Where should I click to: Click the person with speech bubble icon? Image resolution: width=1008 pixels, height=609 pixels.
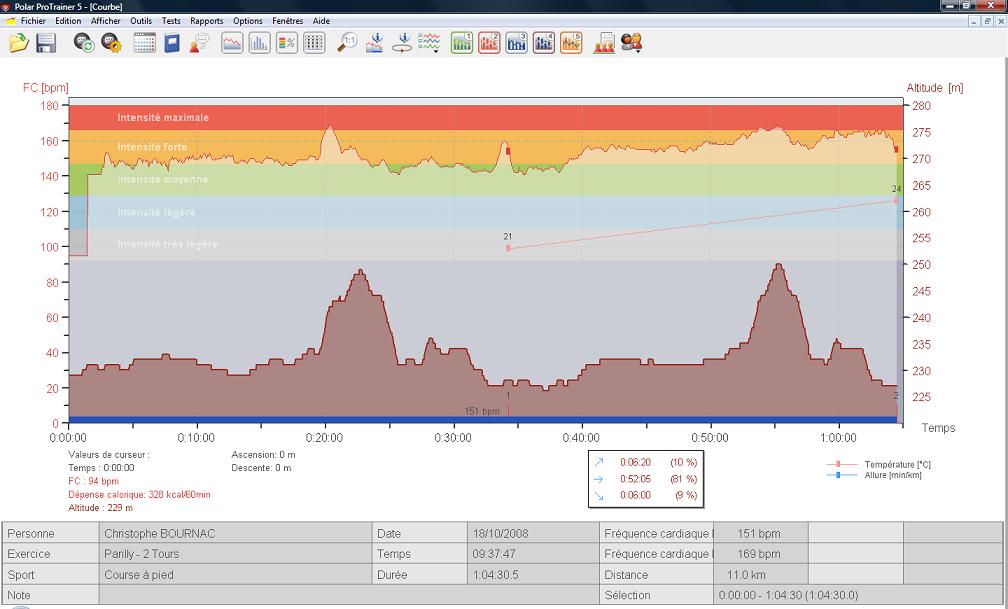coord(199,43)
